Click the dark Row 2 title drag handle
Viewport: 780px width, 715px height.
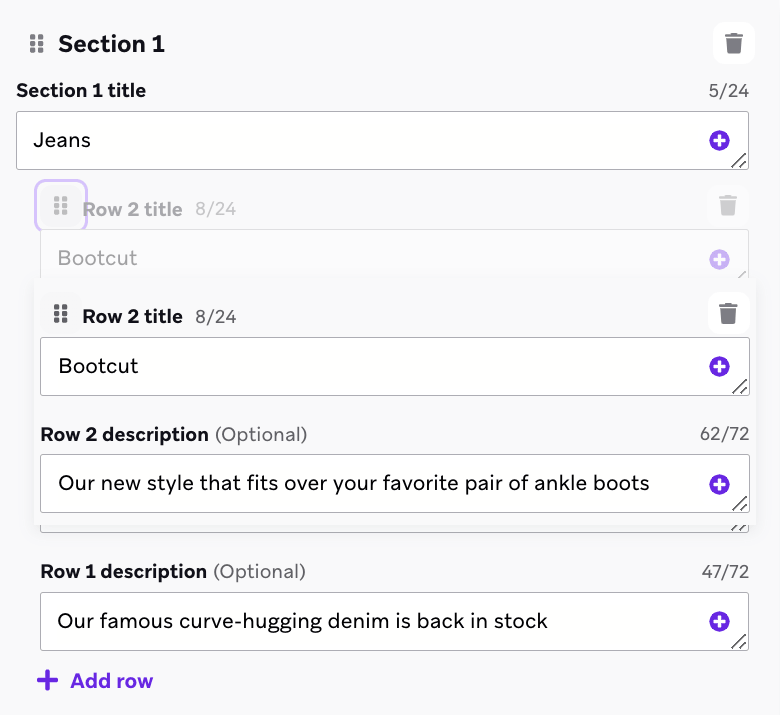(60, 314)
